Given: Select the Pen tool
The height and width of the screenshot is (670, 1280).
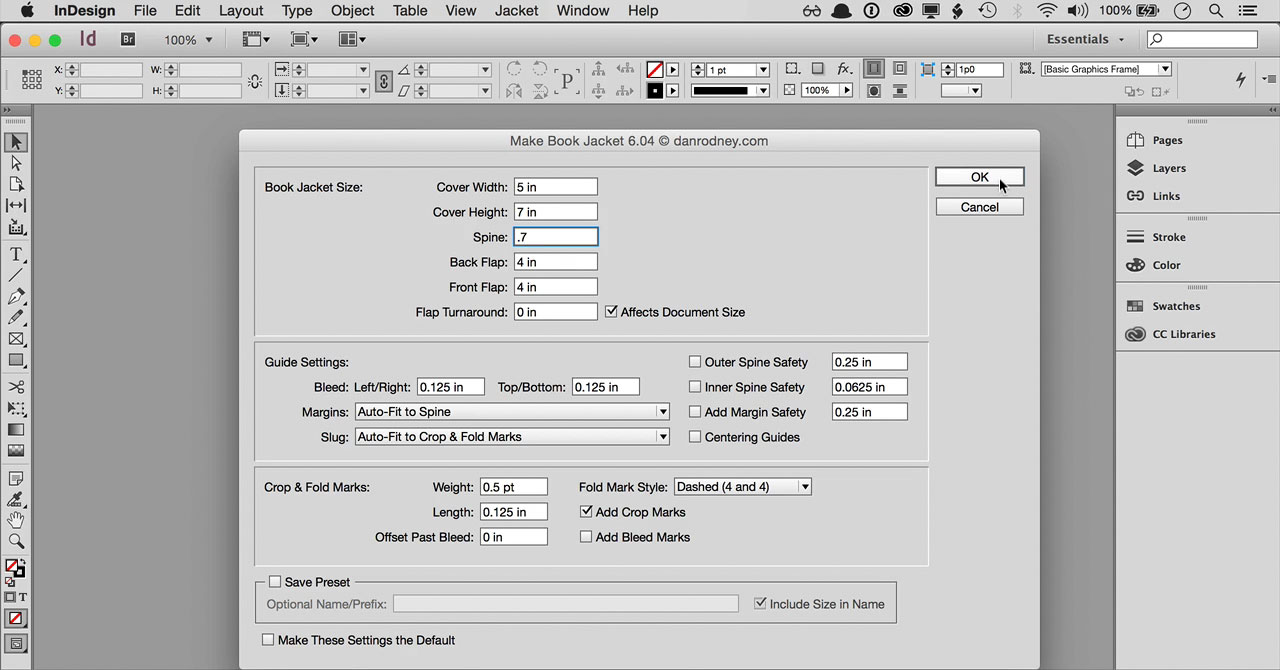Looking at the screenshot, I should (x=16, y=297).
